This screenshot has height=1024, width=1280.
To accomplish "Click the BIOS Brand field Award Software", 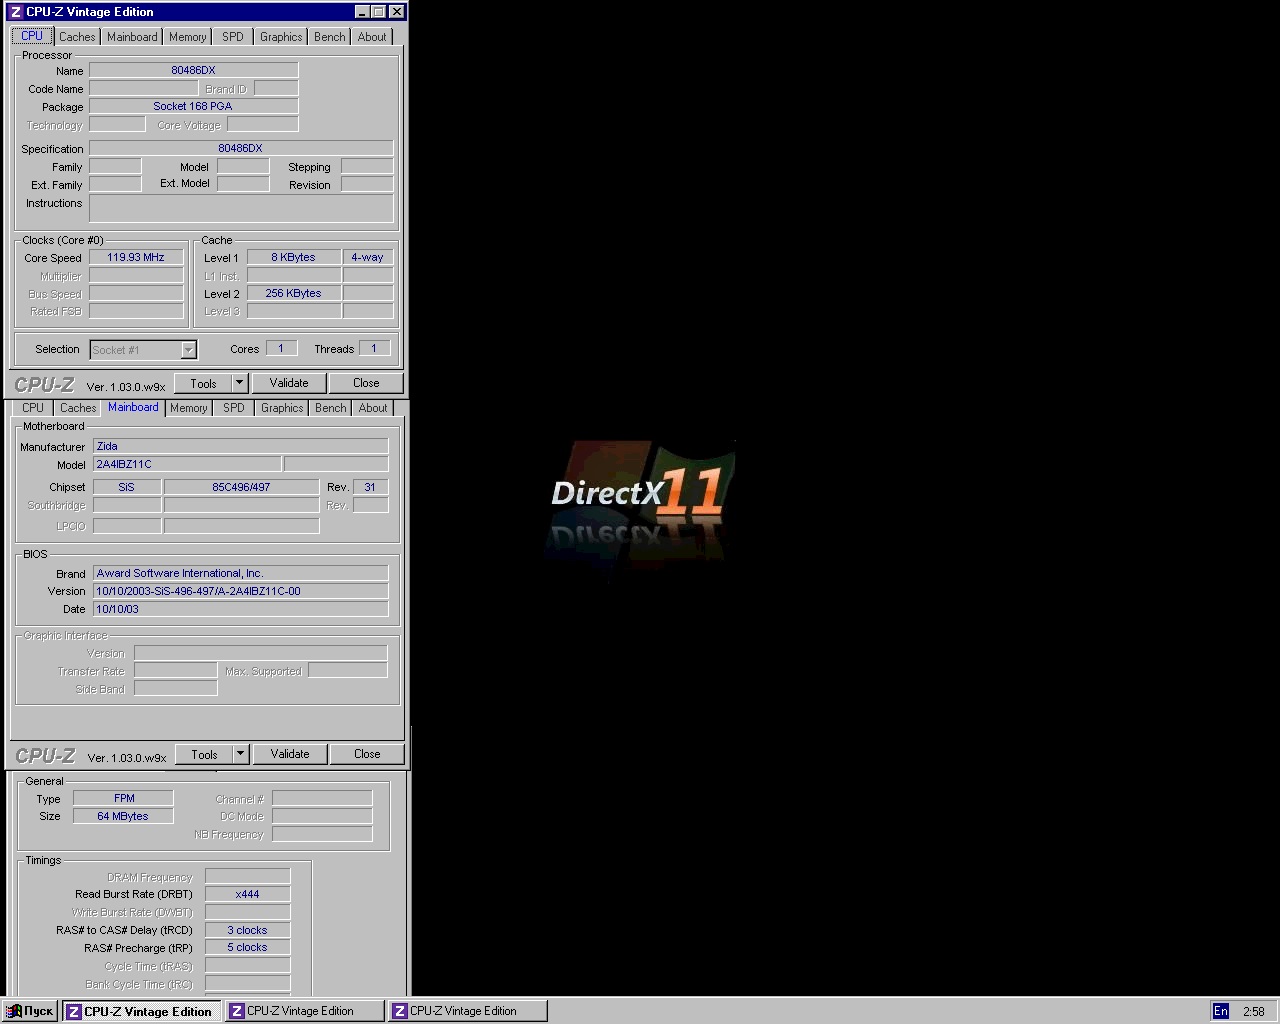I will point(240,573).
